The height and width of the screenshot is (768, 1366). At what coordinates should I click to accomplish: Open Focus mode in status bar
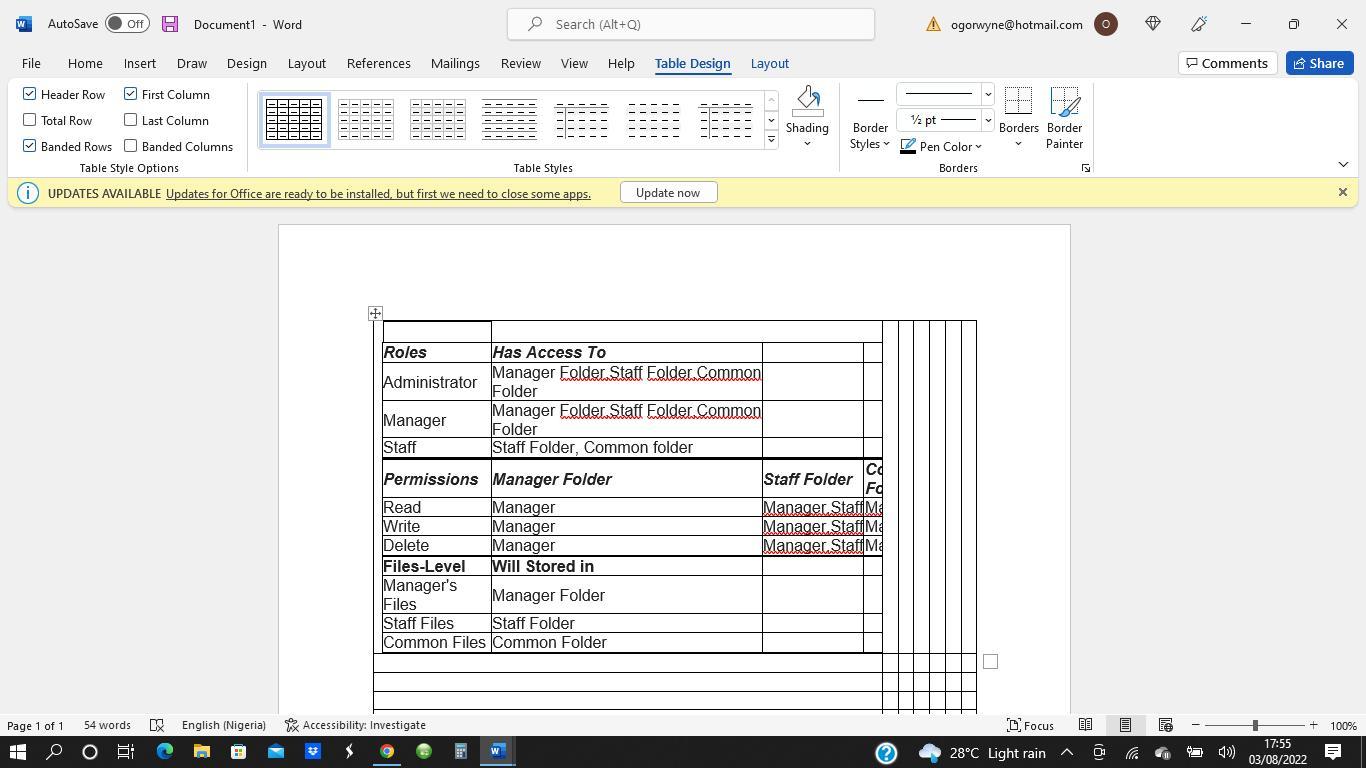click(x=1030, y=725)
